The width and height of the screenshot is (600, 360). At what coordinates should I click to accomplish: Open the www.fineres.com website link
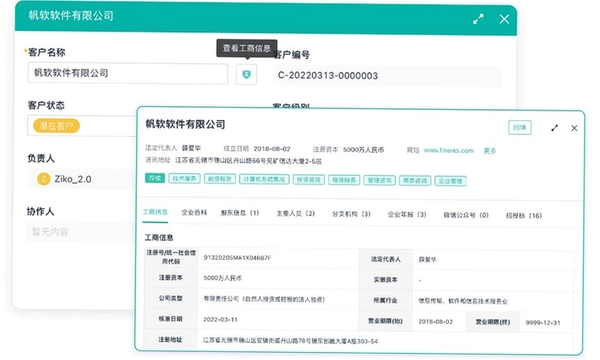(x=448, y=150)
